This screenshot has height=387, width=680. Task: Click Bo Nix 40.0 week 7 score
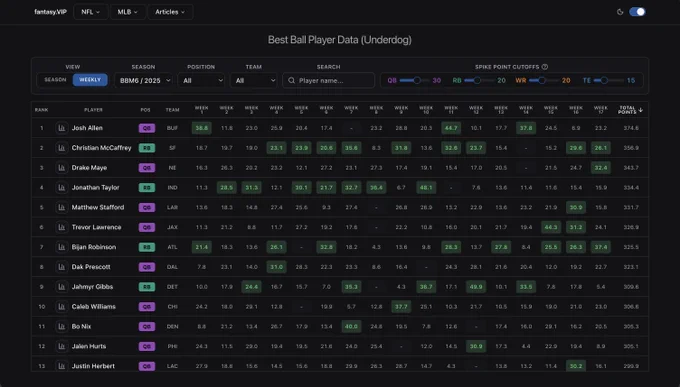pos(351,326)
